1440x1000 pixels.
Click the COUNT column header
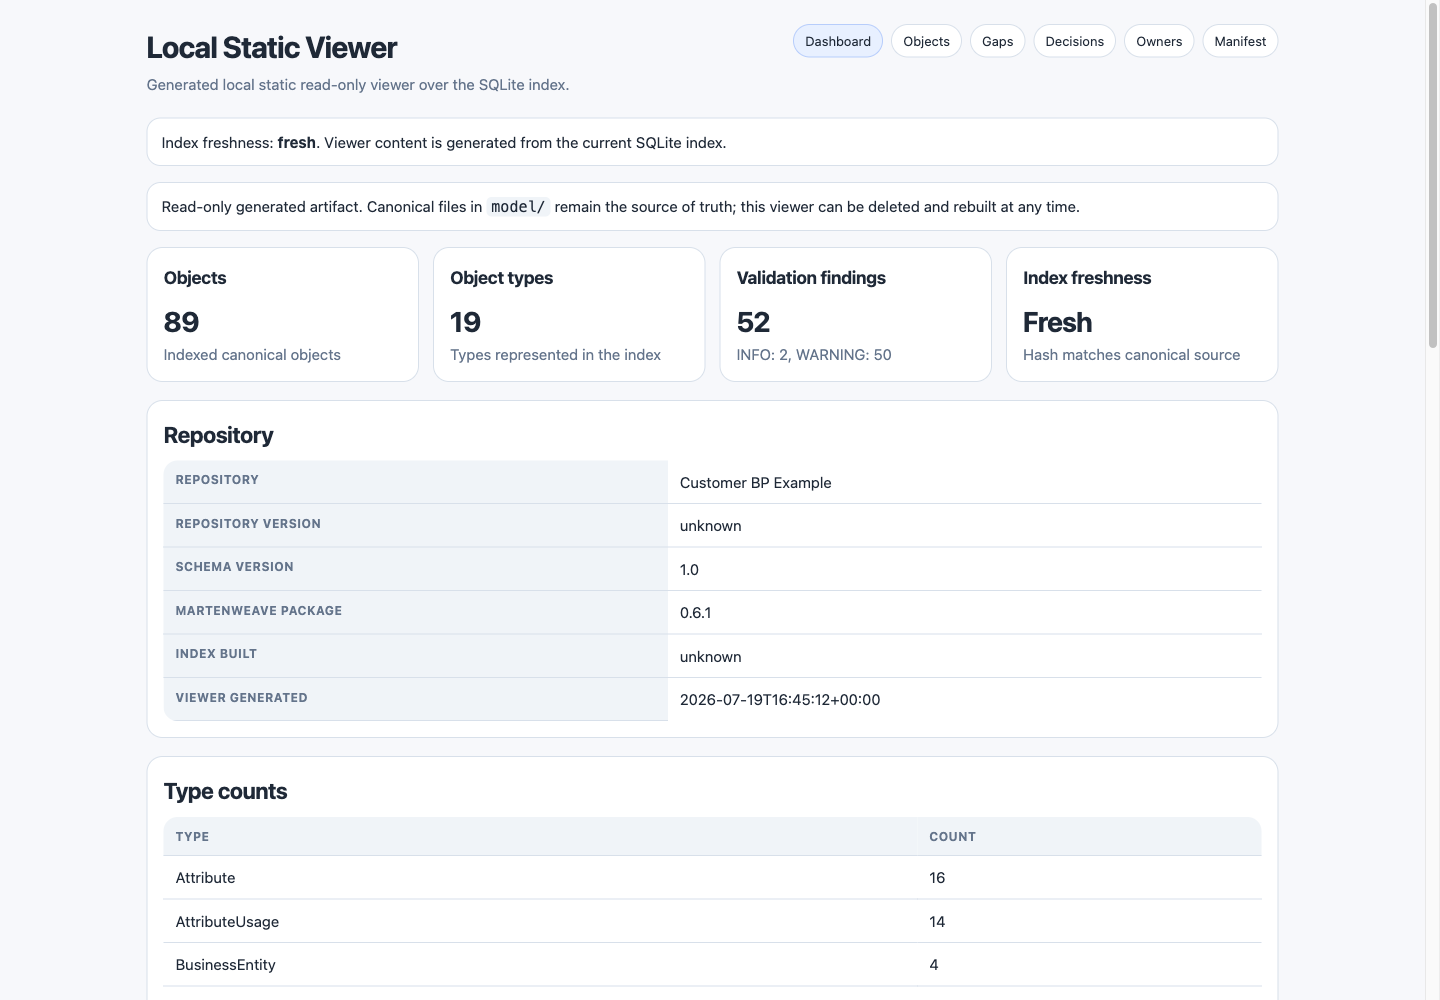(x=952, y=837)
